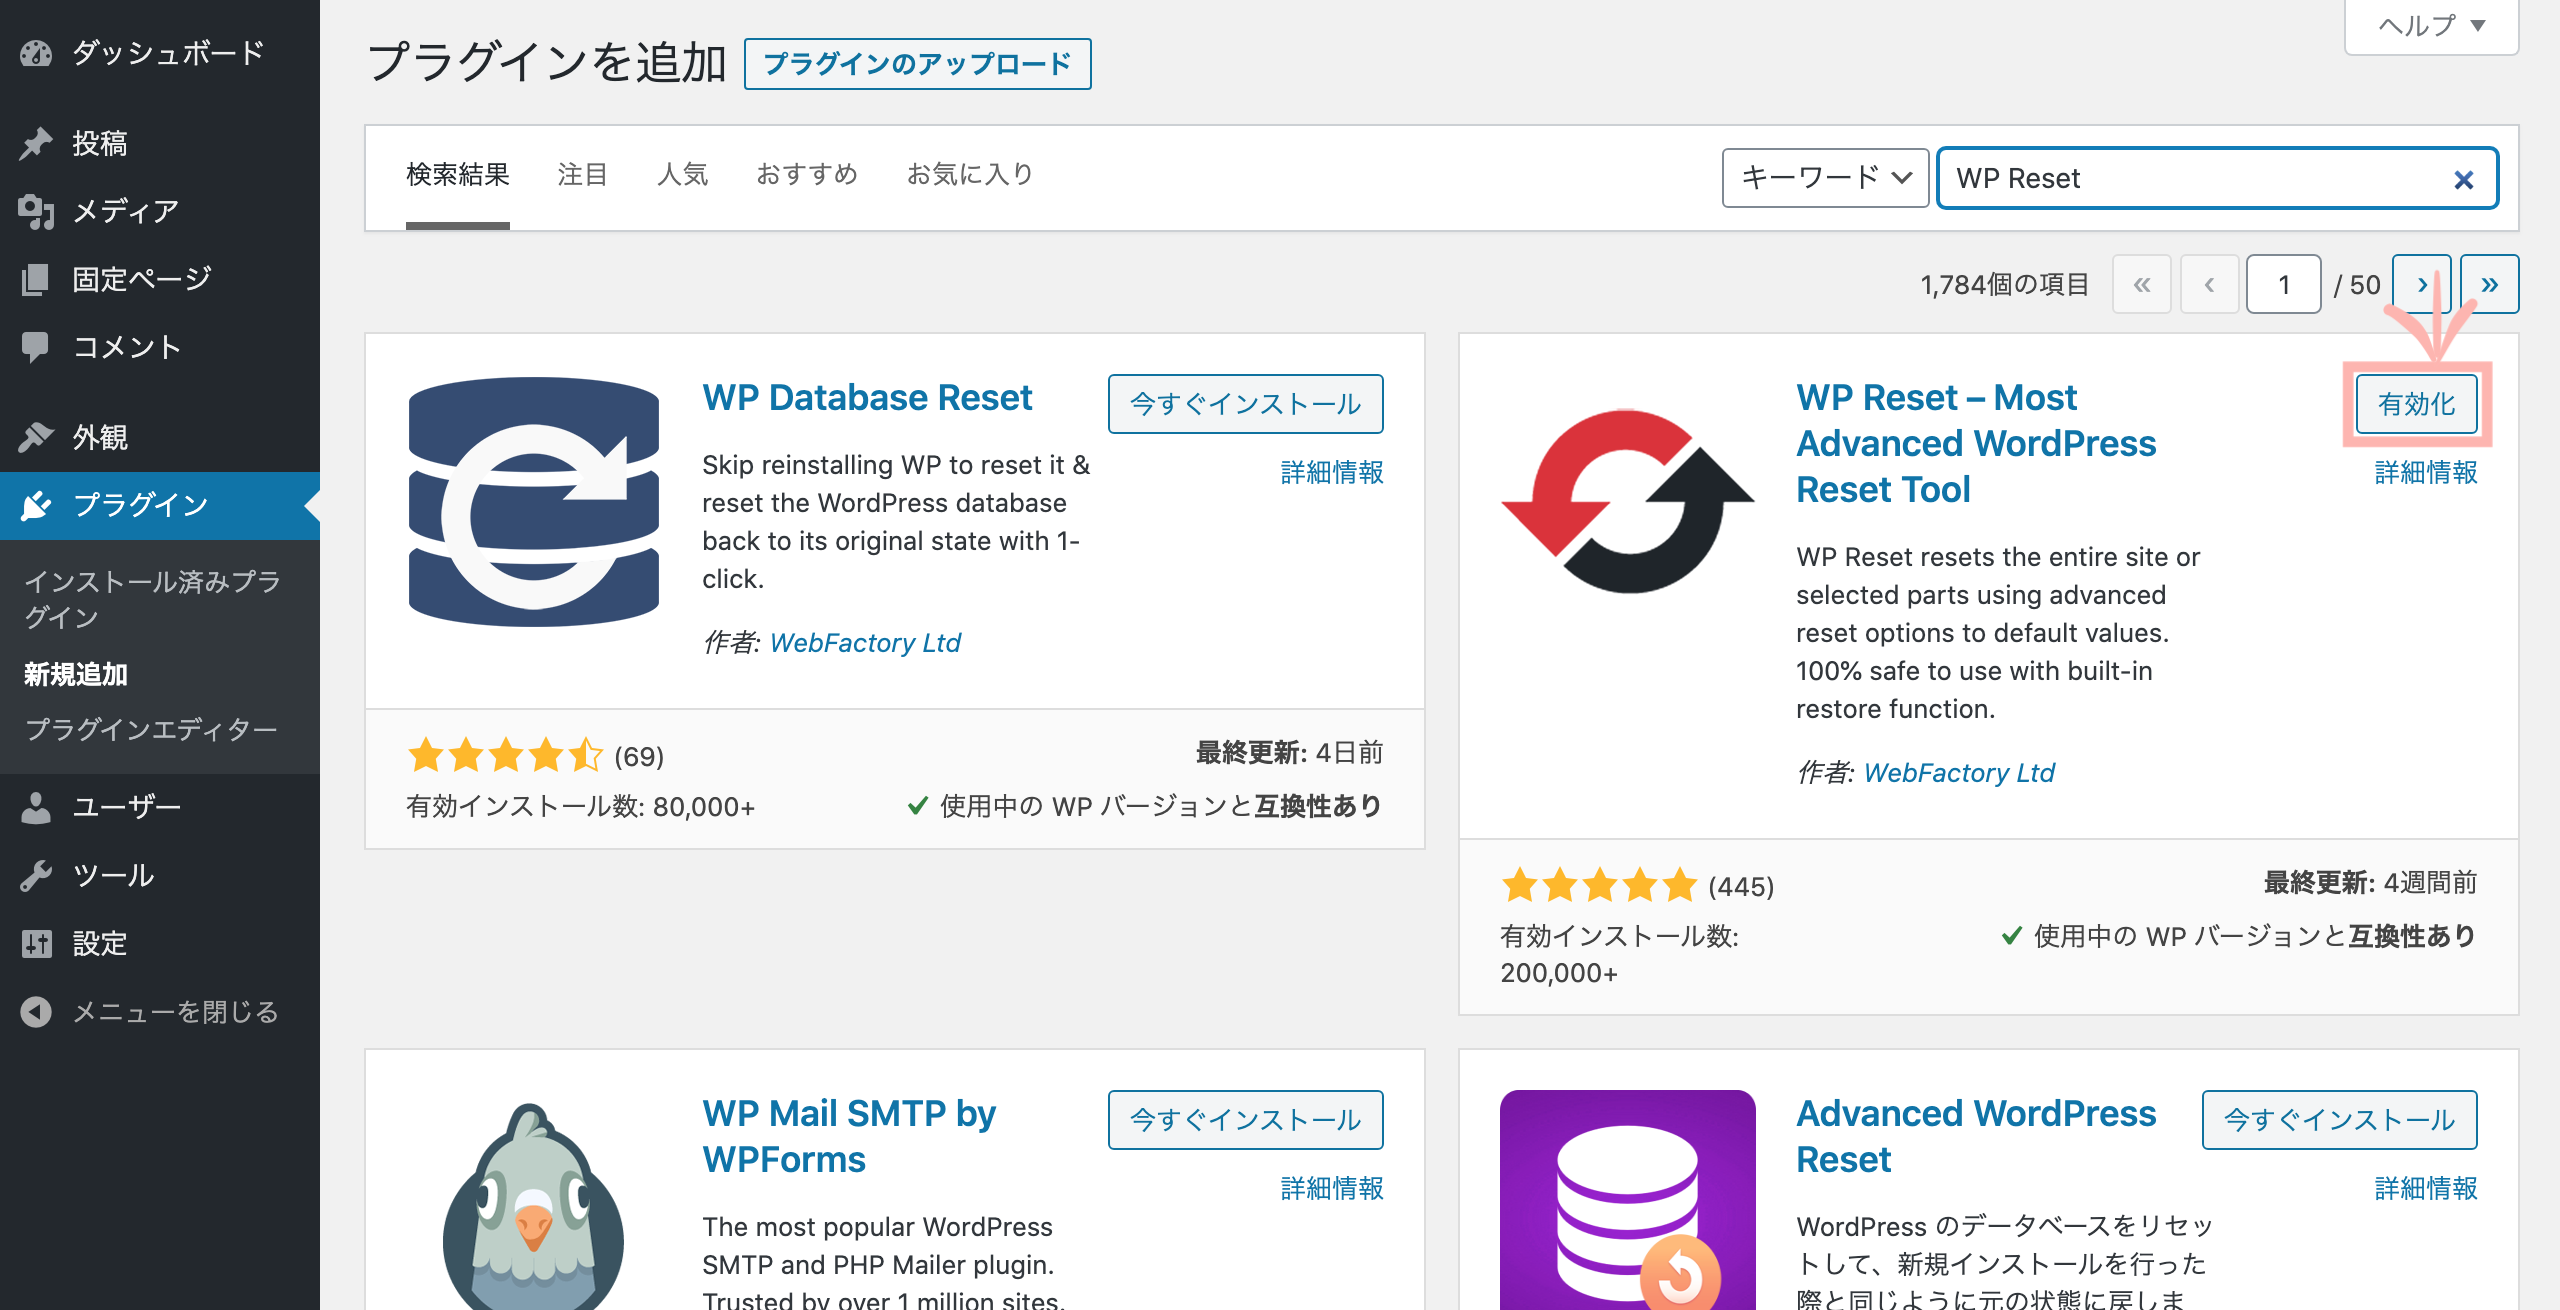Open Media via its camera icon
This screenshot has width=2560, height=1310.
36,211
